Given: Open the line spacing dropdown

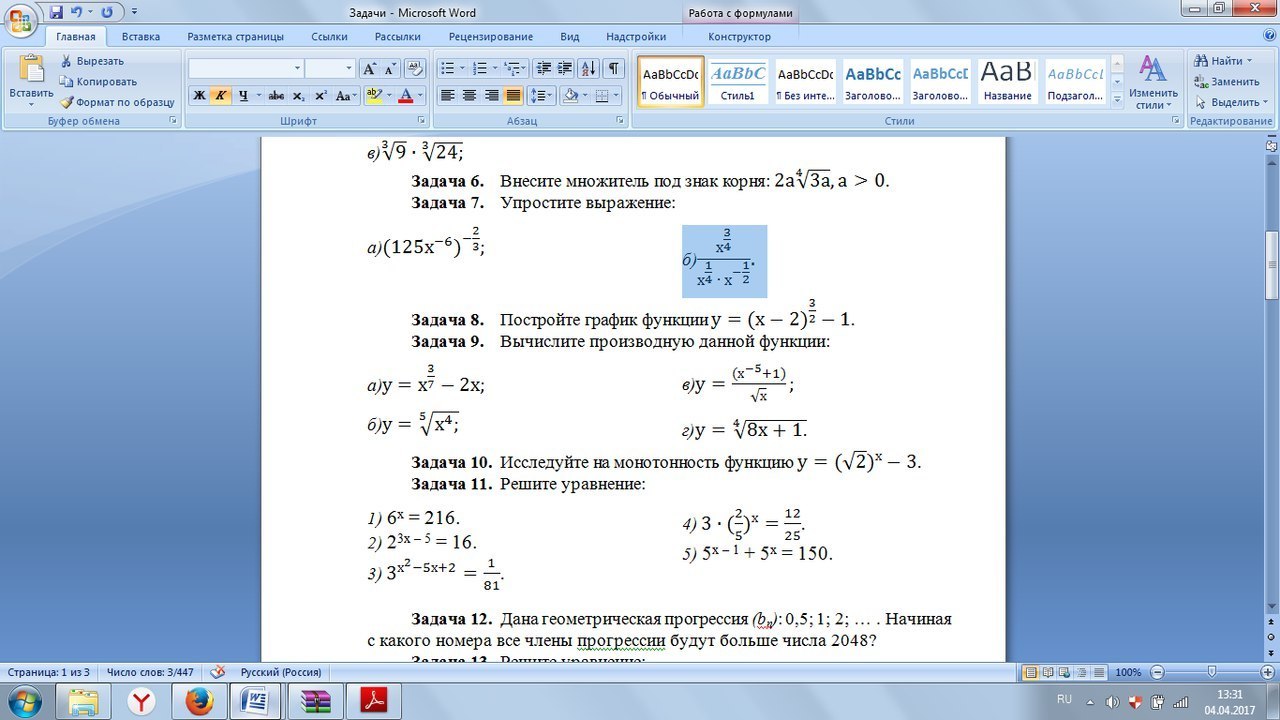Looking at the screenshot, I should pyautogui.click(x=541, y=96).
